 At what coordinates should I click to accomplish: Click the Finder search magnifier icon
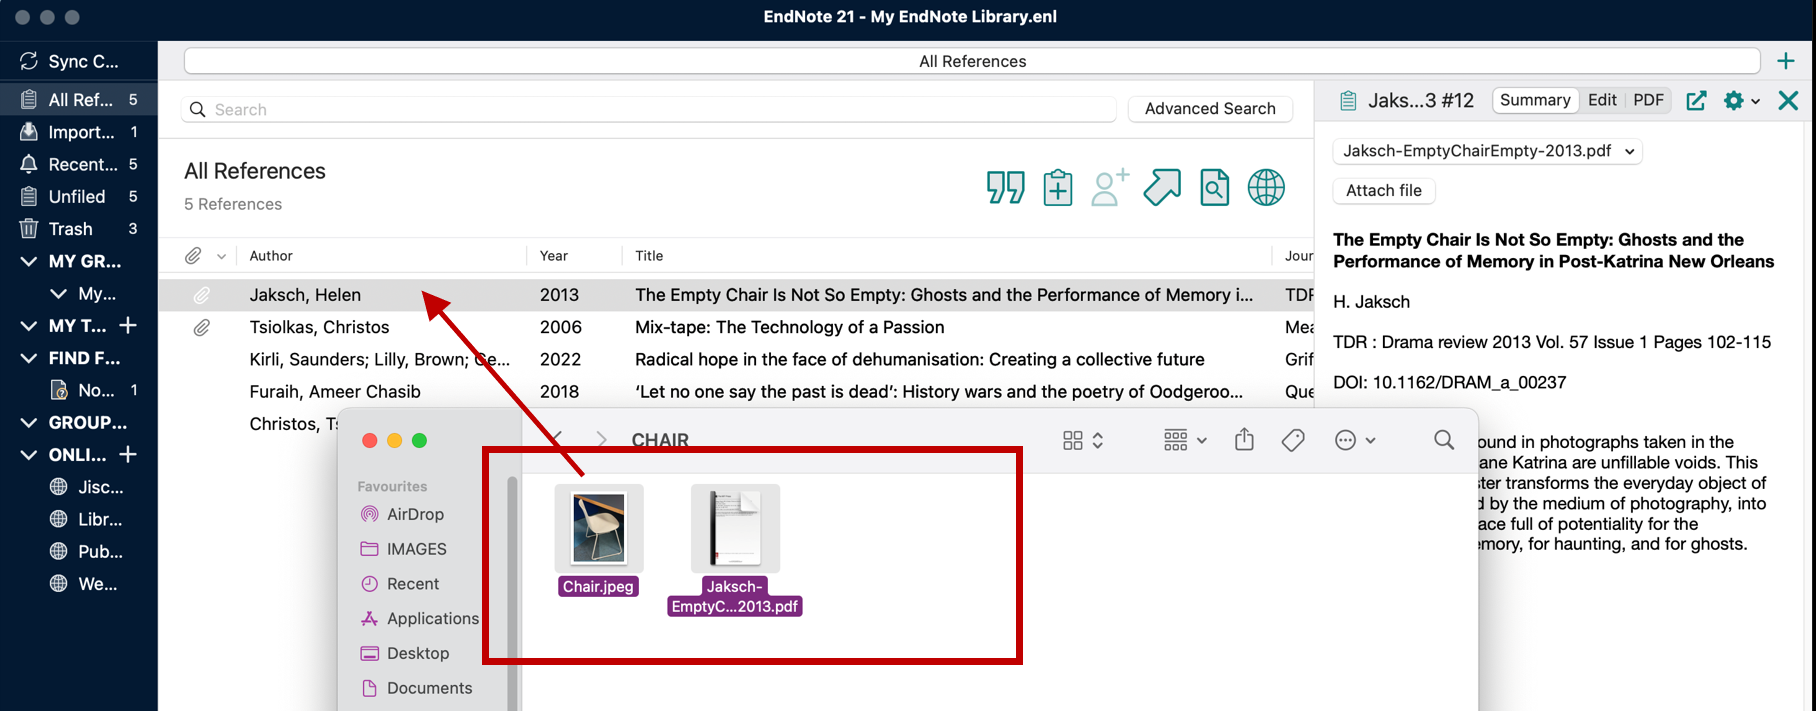click(1444, 440)
